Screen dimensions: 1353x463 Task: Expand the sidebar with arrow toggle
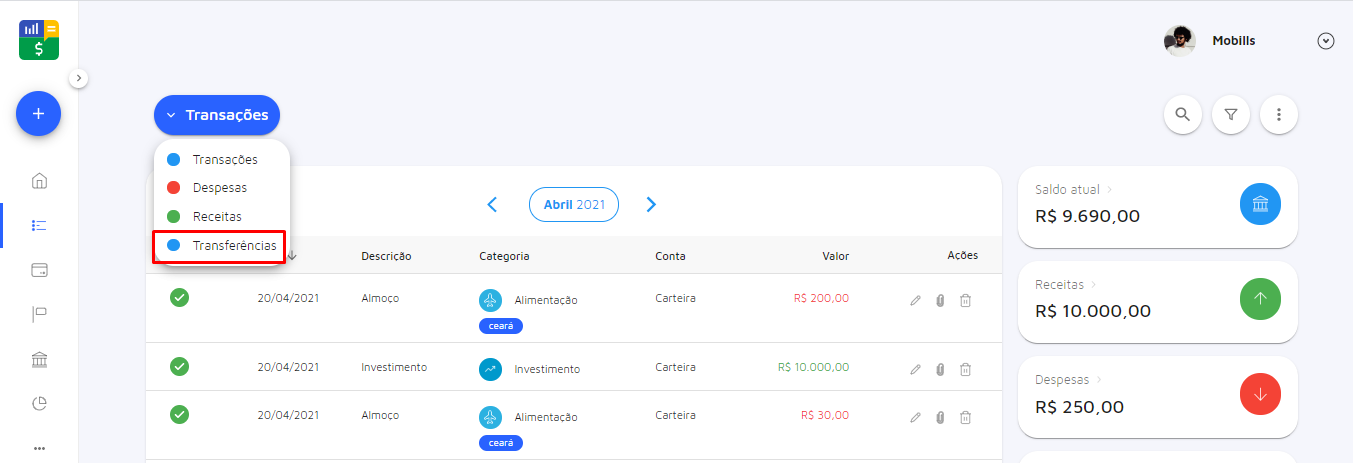point(79,78)
